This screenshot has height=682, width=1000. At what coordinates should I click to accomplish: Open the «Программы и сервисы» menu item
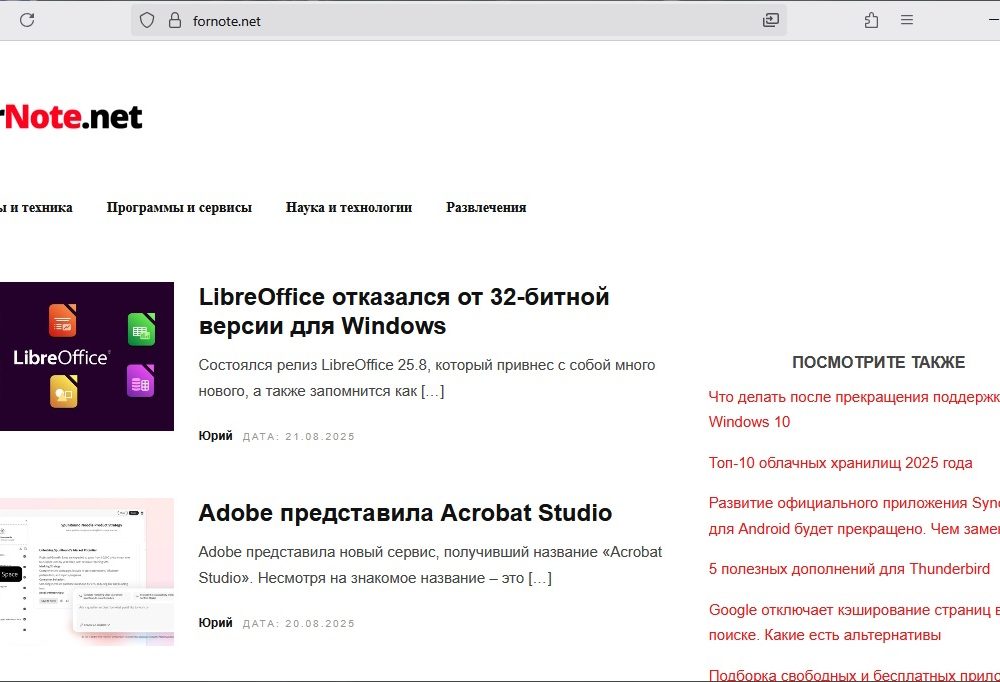[179, 208]
